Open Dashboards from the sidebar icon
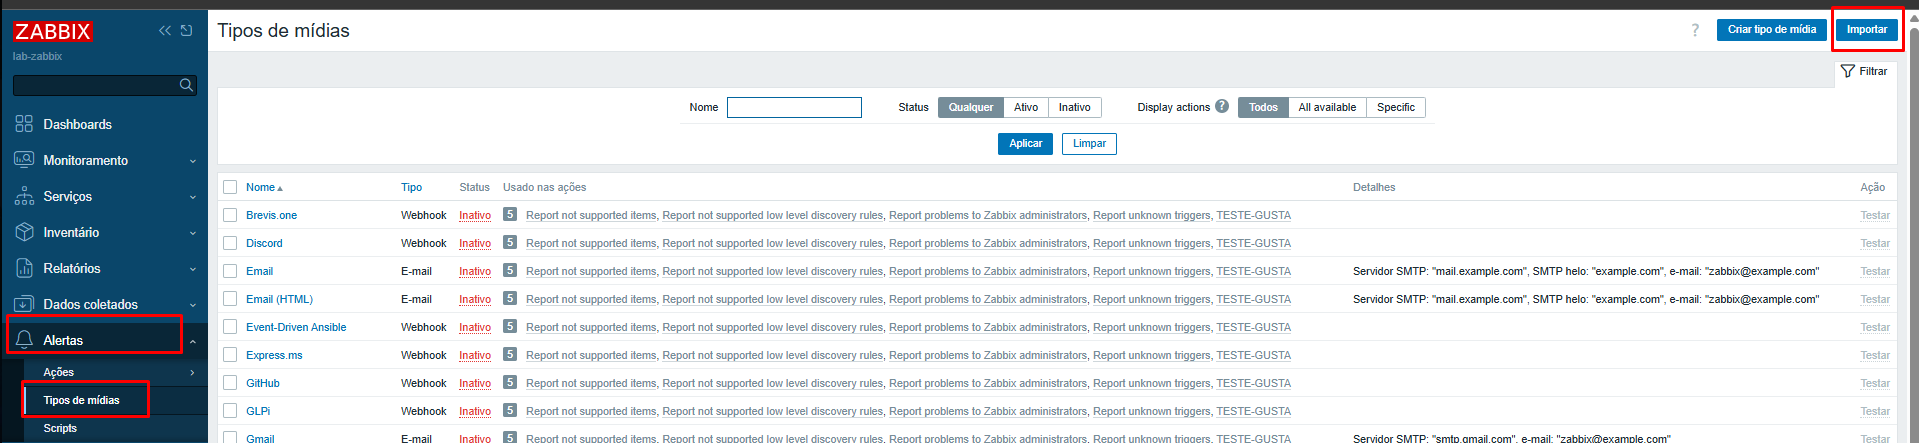 click(24, 124)
